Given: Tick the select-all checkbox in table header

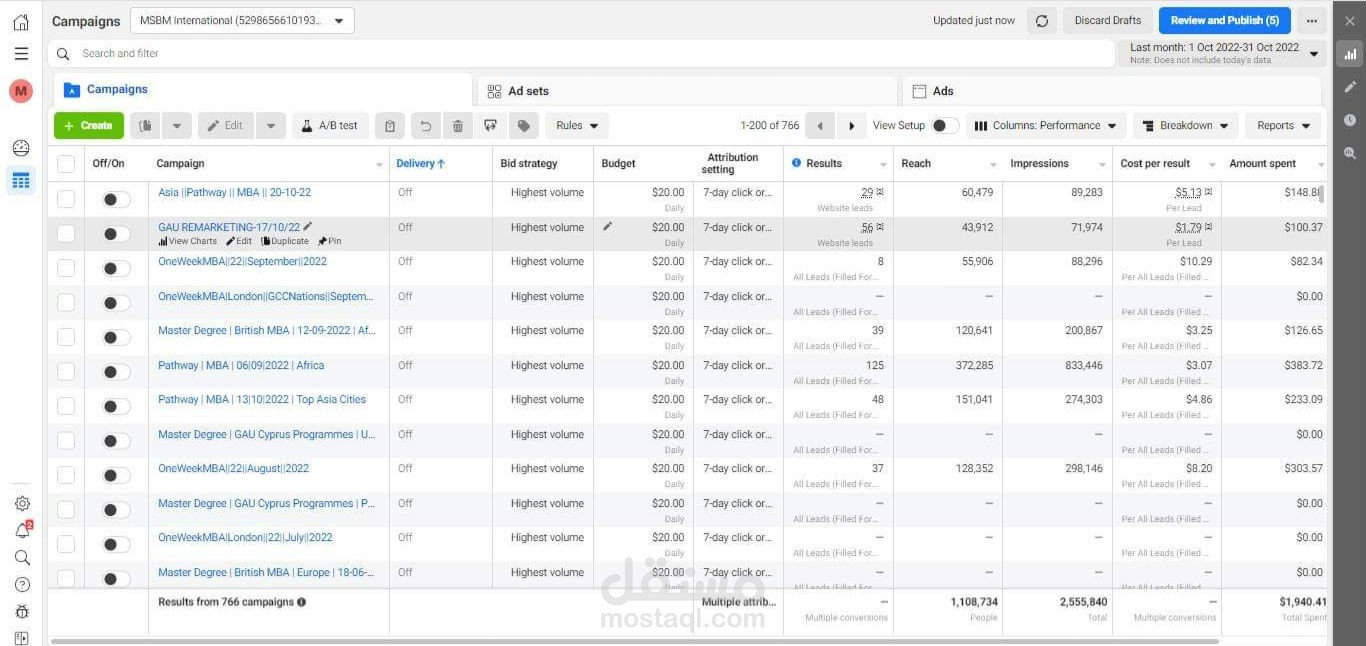Looking at the screenshot, I should [66, 164].
